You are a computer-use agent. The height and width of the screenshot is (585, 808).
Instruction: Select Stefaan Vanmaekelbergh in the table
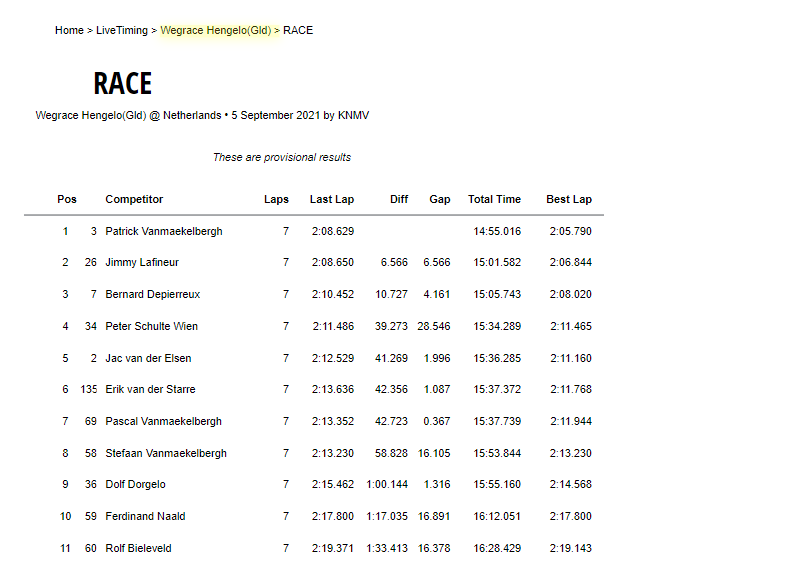pos(166,453)
